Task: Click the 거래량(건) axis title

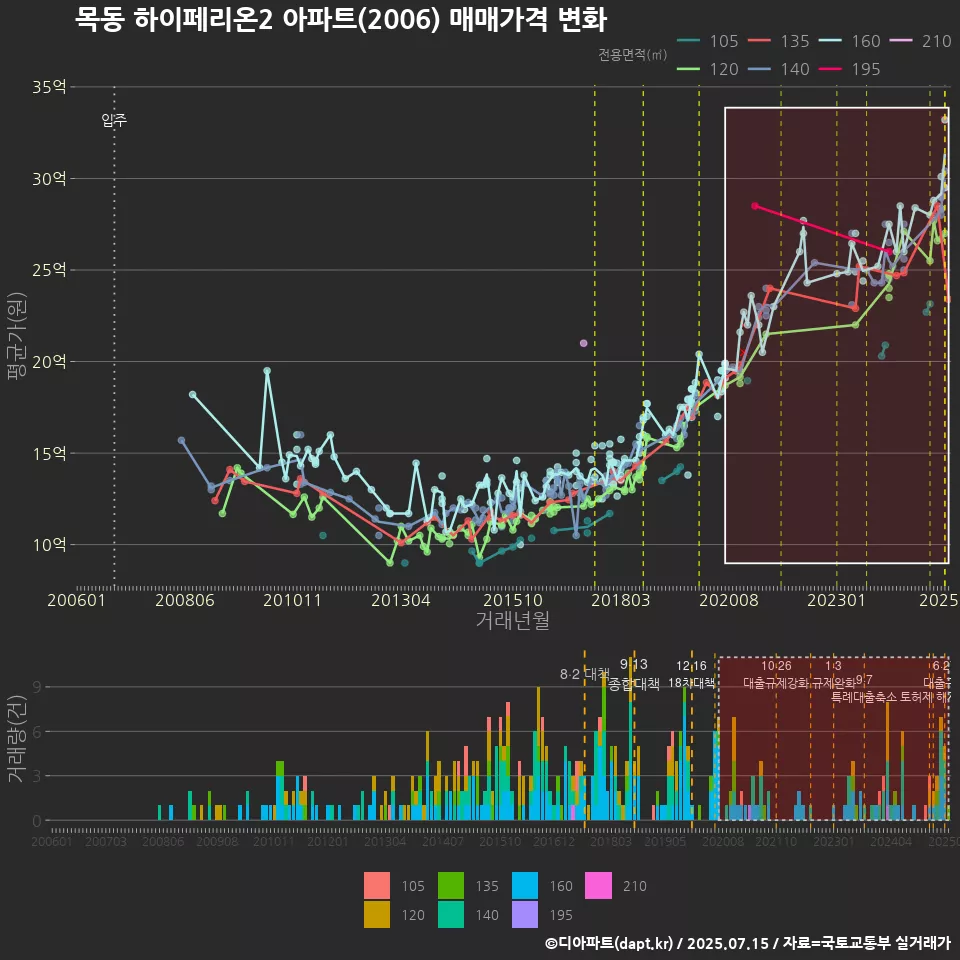Action: pos(17,739)
